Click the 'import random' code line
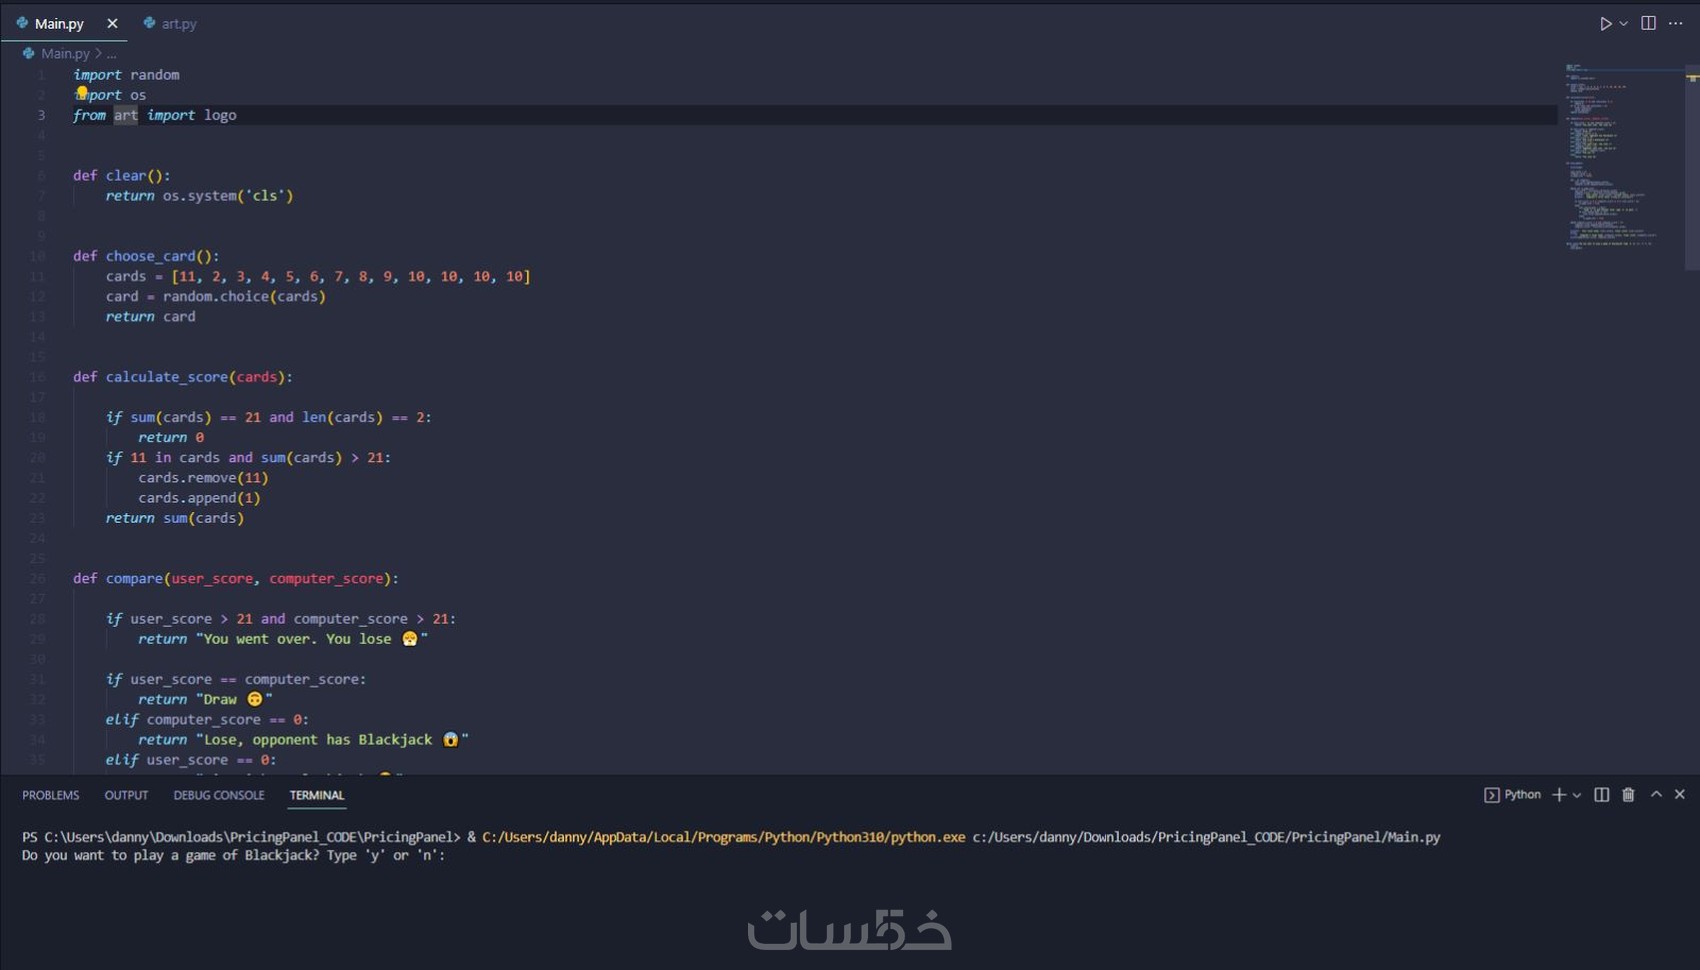The width and height of the screenshot is (1700, 970). [x=126, y=75]
